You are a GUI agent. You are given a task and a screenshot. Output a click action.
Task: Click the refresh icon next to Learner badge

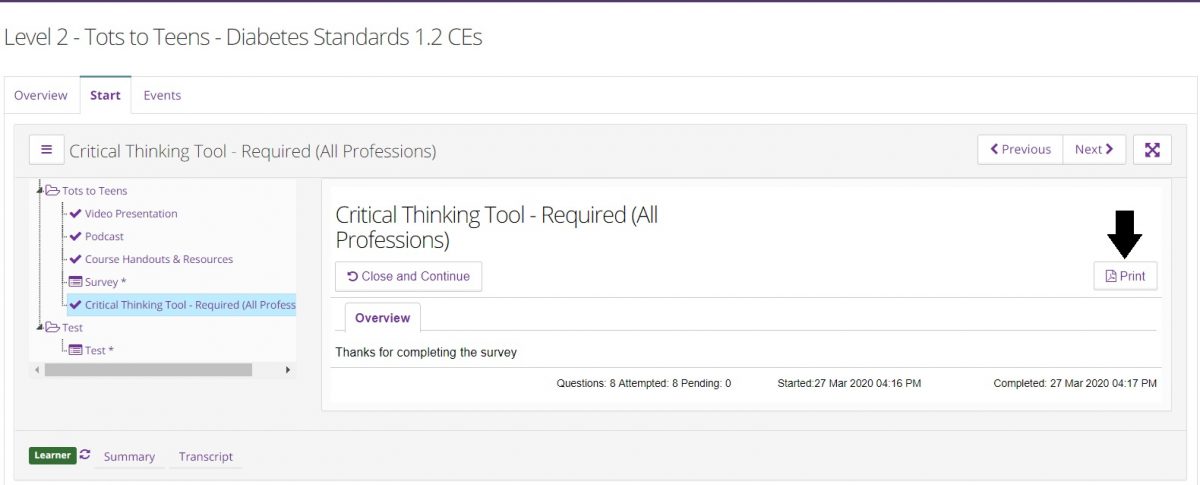tap(85, 455)
